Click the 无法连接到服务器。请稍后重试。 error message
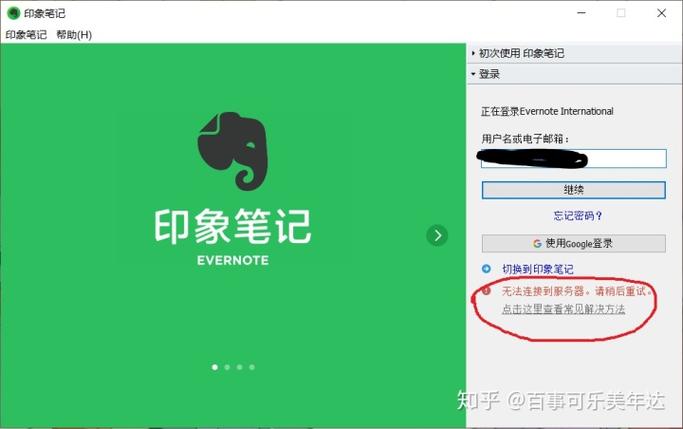 click(577, 291)
